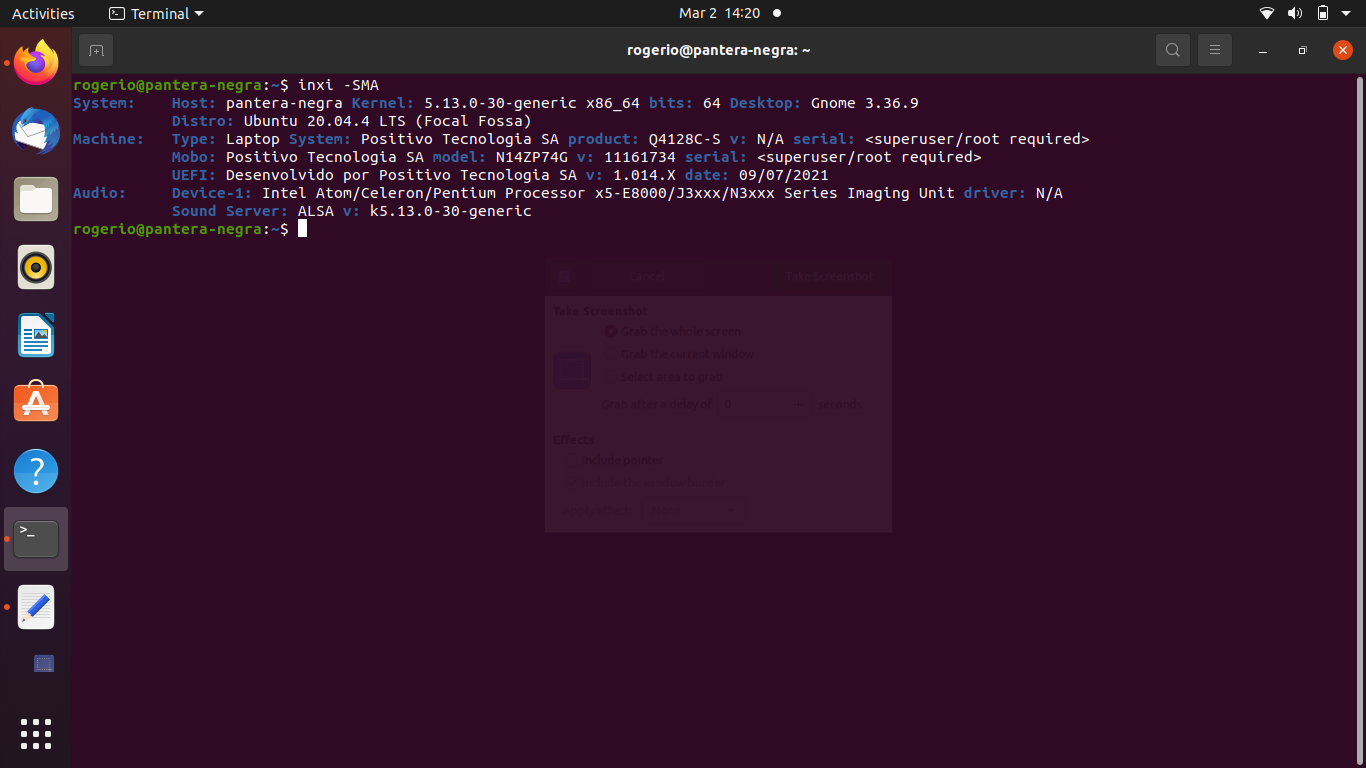Click the battery status icon

tap(1323, 14)
